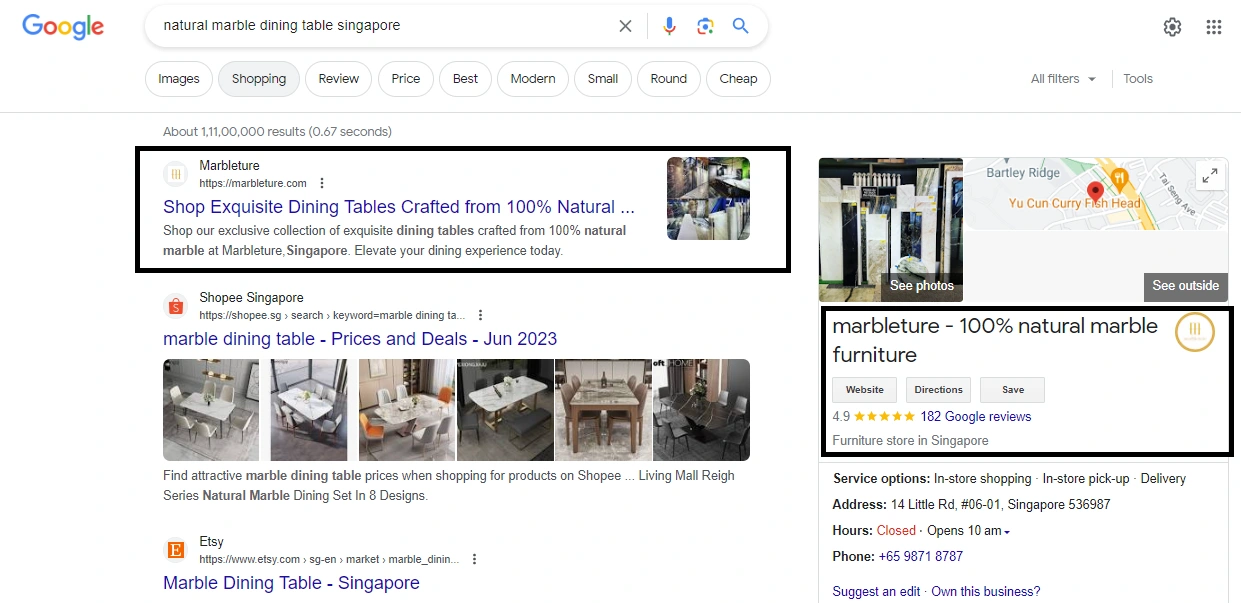Image resolution: width=1241 pixels, height=603 pixels.
Task: Open the Marble Dining Table - Singapore Etsy link
Action: tap(291, 583)
